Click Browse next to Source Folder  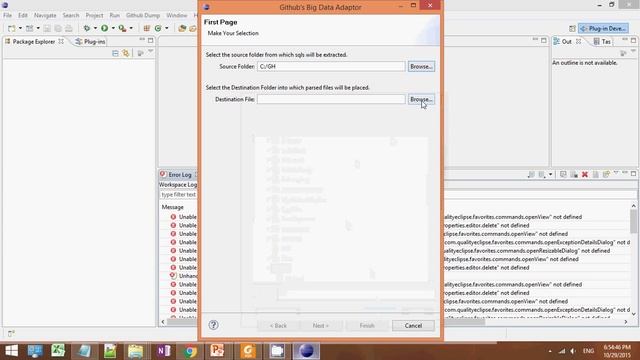tap(421, 66)
